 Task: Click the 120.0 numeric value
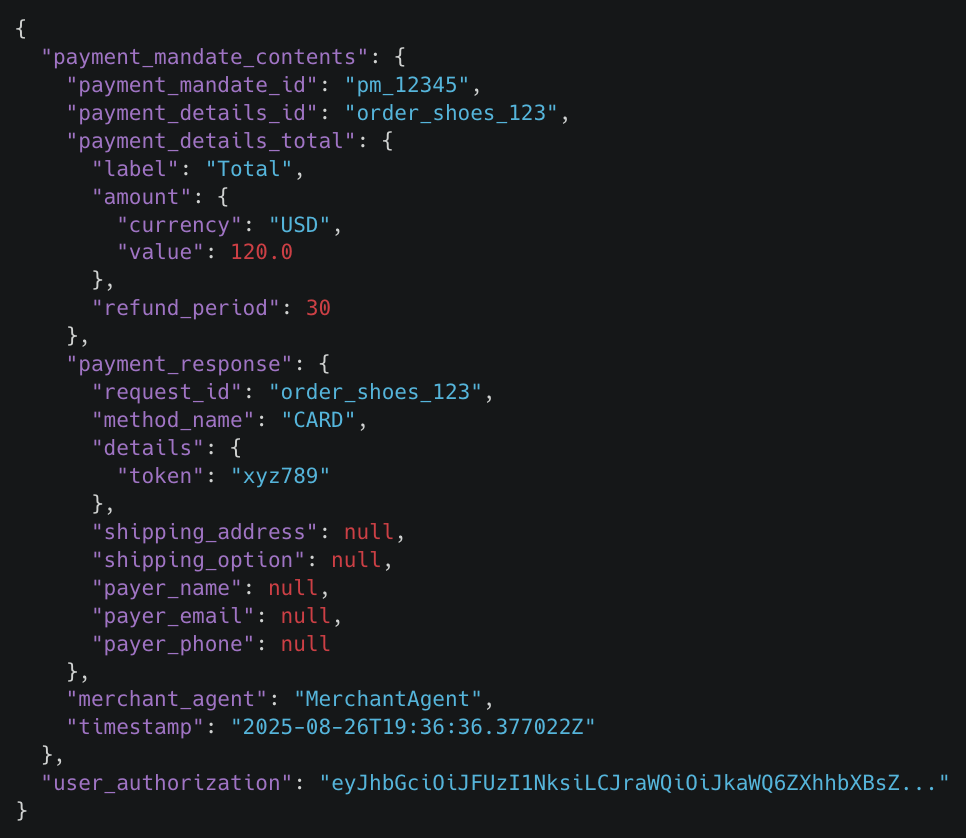coord(261,252)
